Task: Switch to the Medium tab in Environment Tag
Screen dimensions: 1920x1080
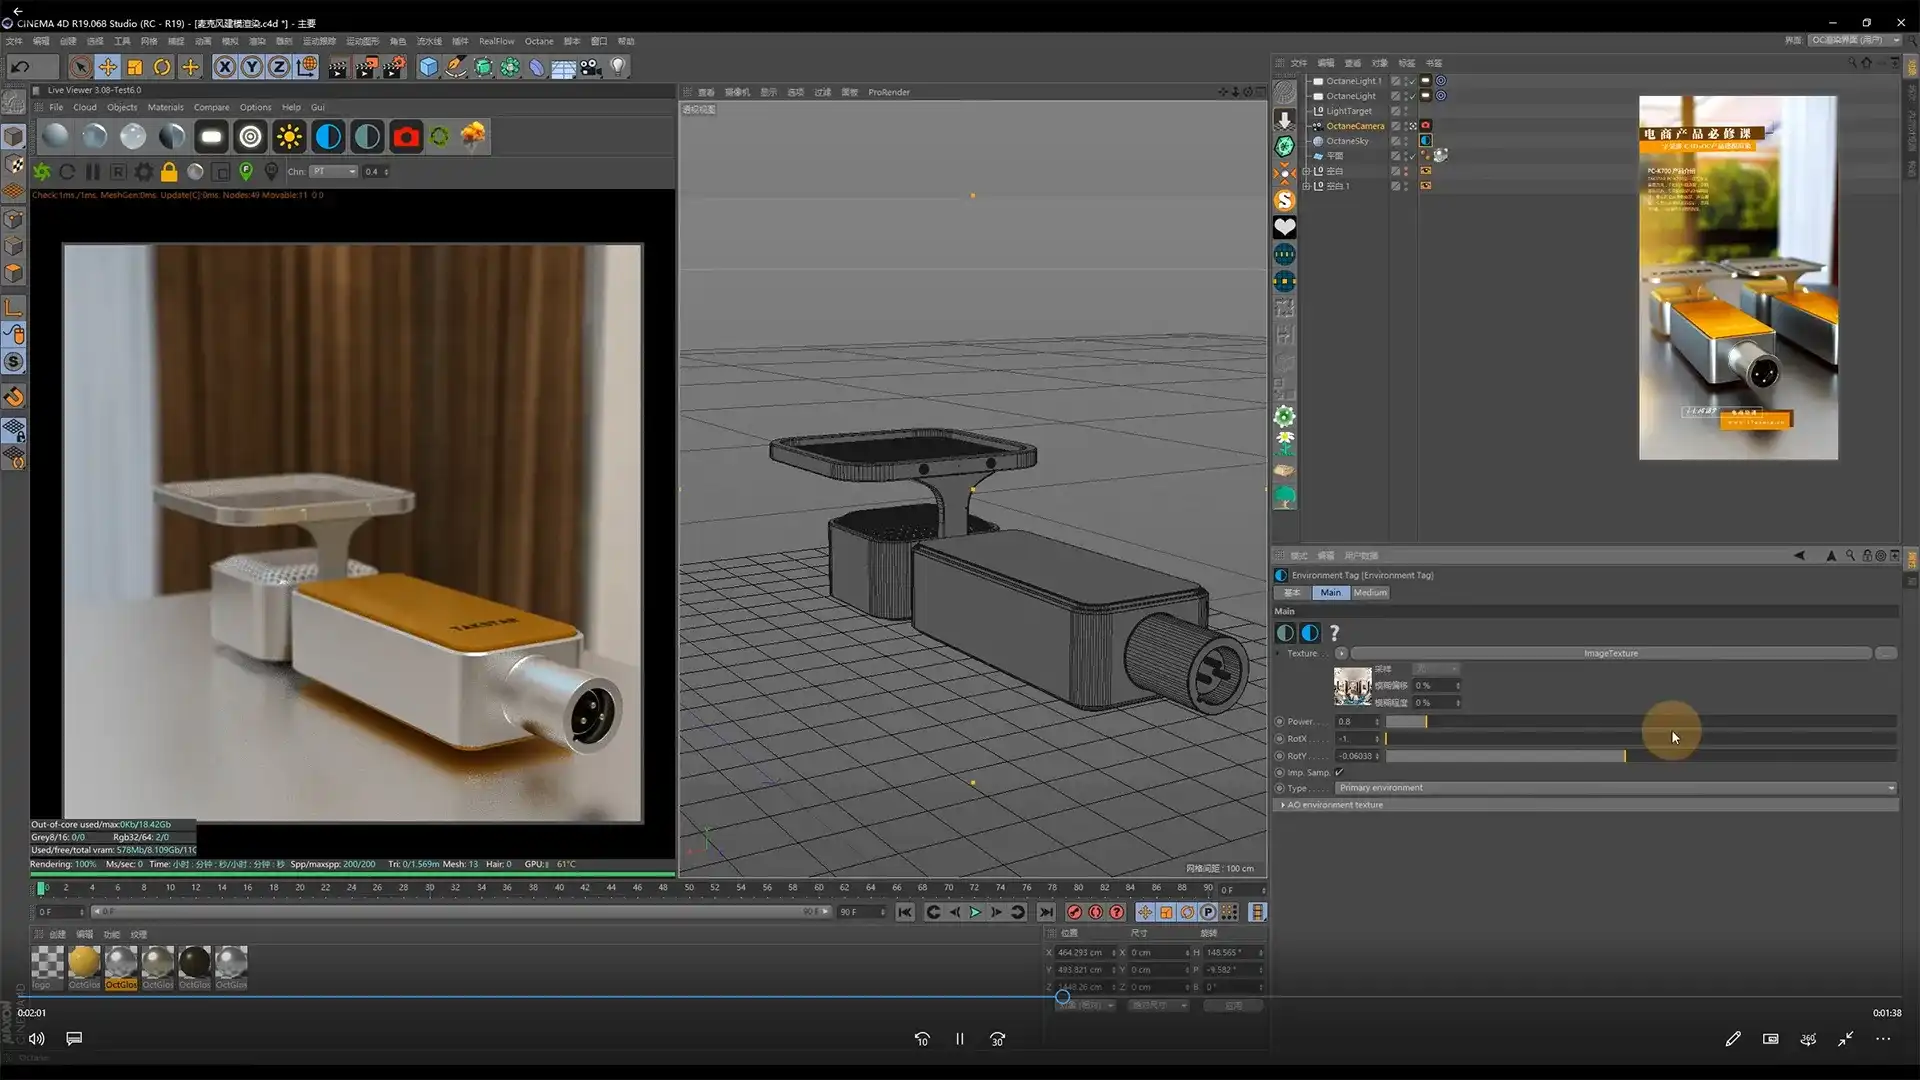Action: [1371, 593]
